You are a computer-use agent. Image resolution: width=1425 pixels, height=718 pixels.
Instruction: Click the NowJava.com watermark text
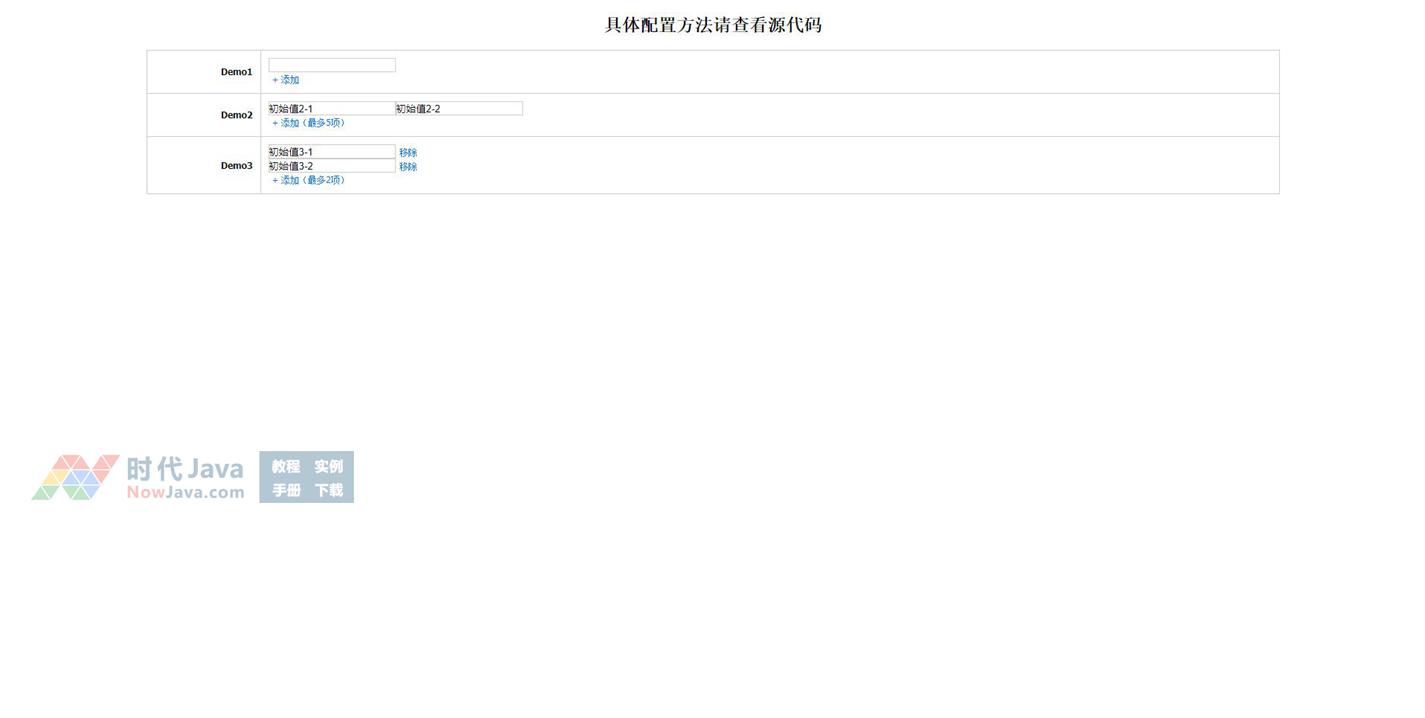tap(185, 492)
